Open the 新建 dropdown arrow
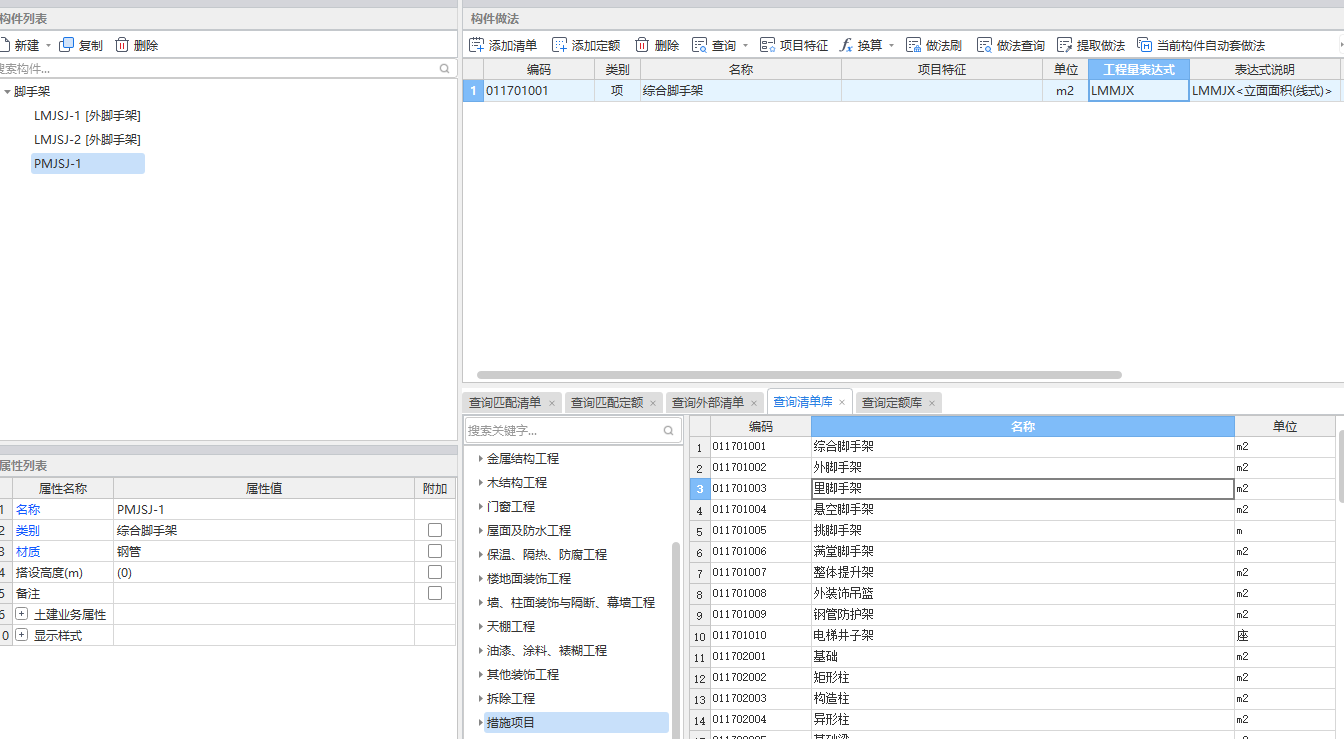This screenshot has height=739, width=1344. [48, 45]
